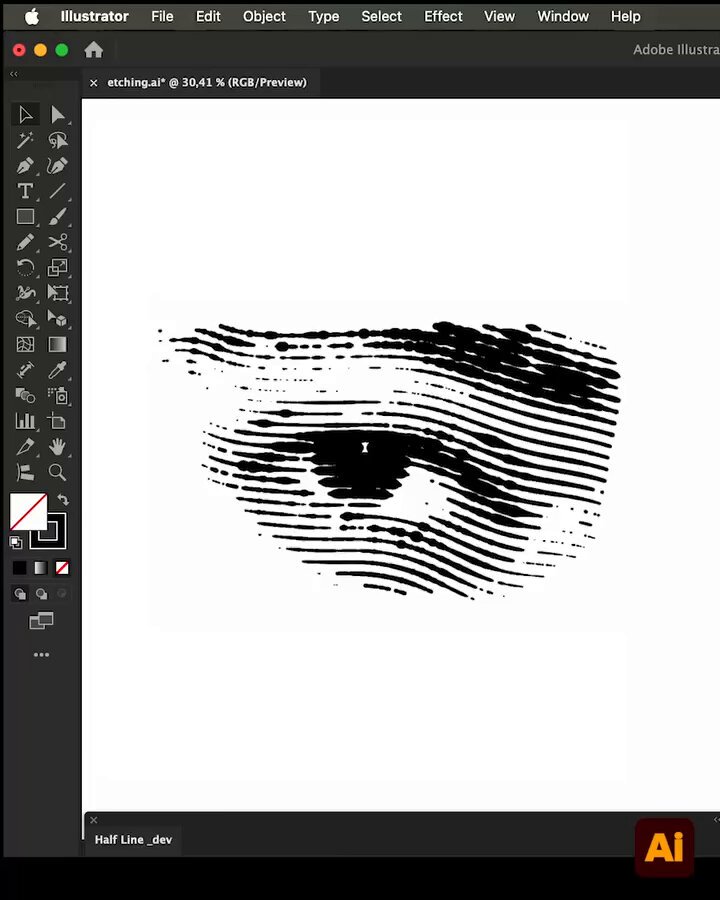Open Edit Toolbar three dots
The image size is (720, 900).
[41, 654]
